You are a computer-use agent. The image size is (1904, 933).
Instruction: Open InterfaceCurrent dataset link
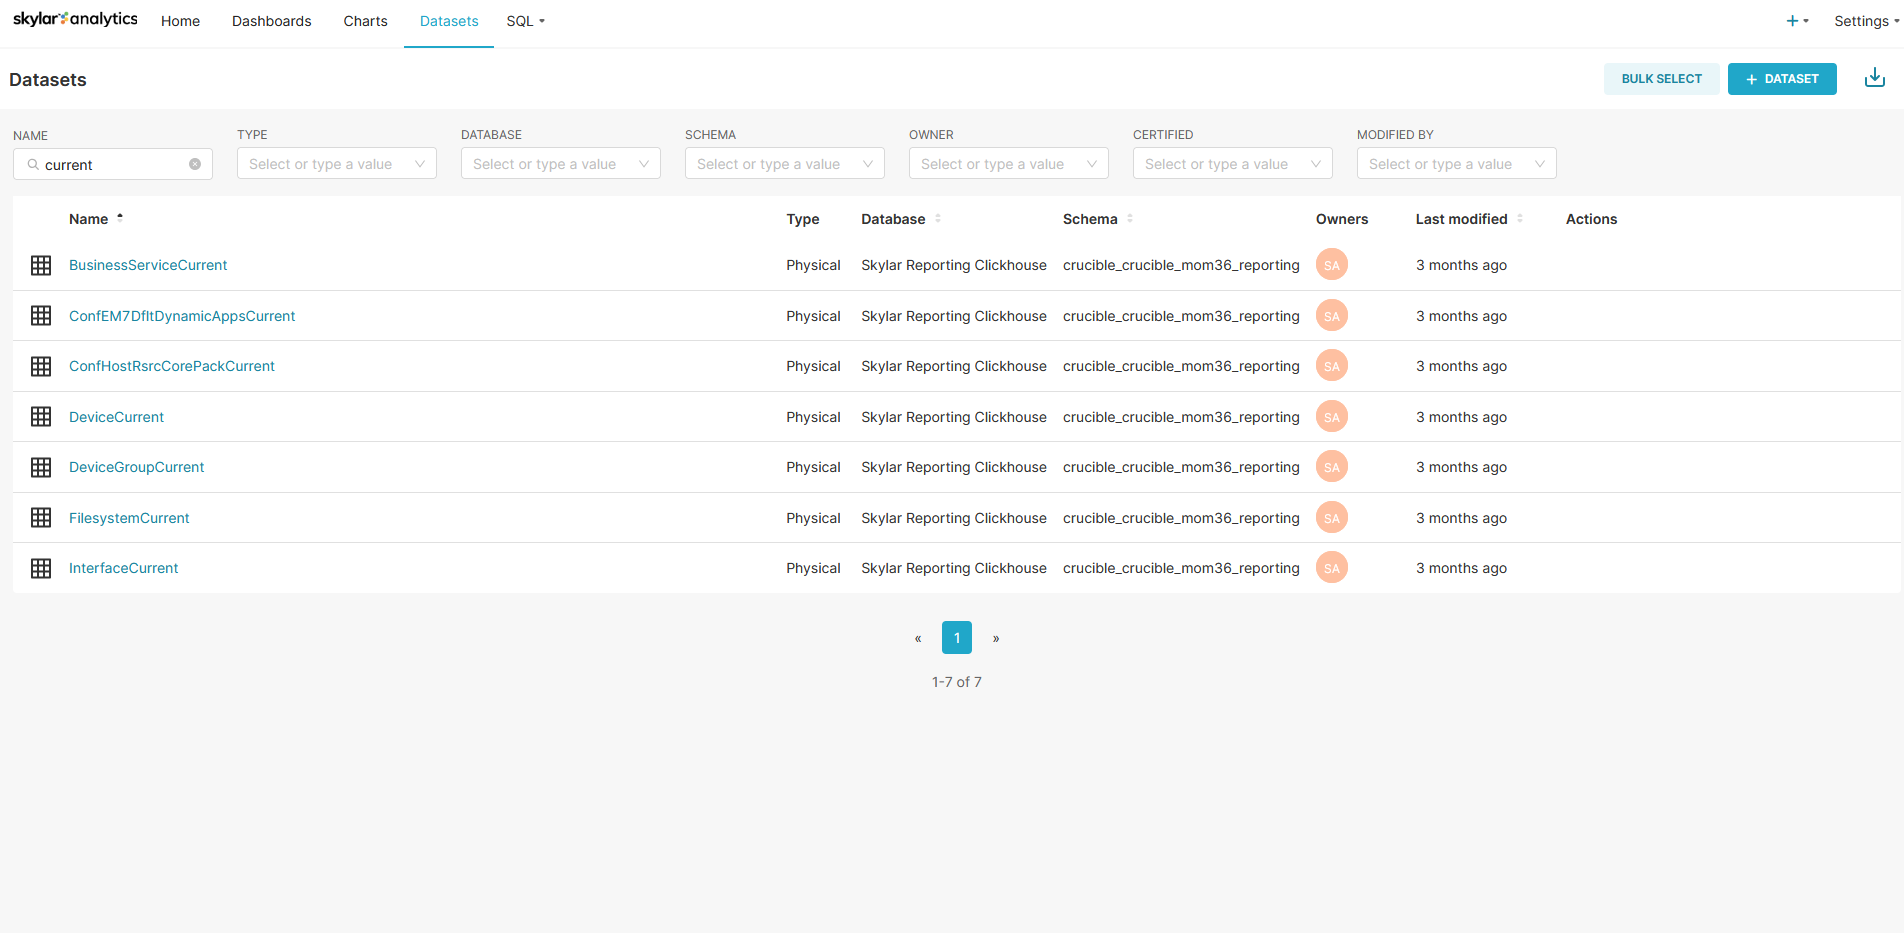coord(123,568)
